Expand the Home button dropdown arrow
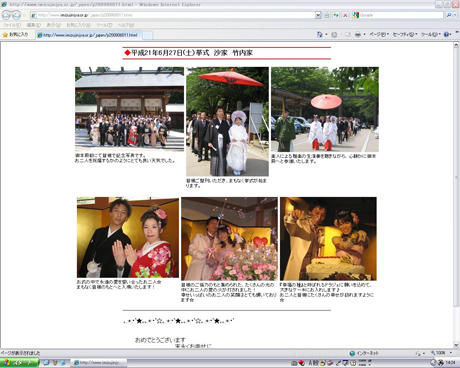460x368 pixels. 326,34
